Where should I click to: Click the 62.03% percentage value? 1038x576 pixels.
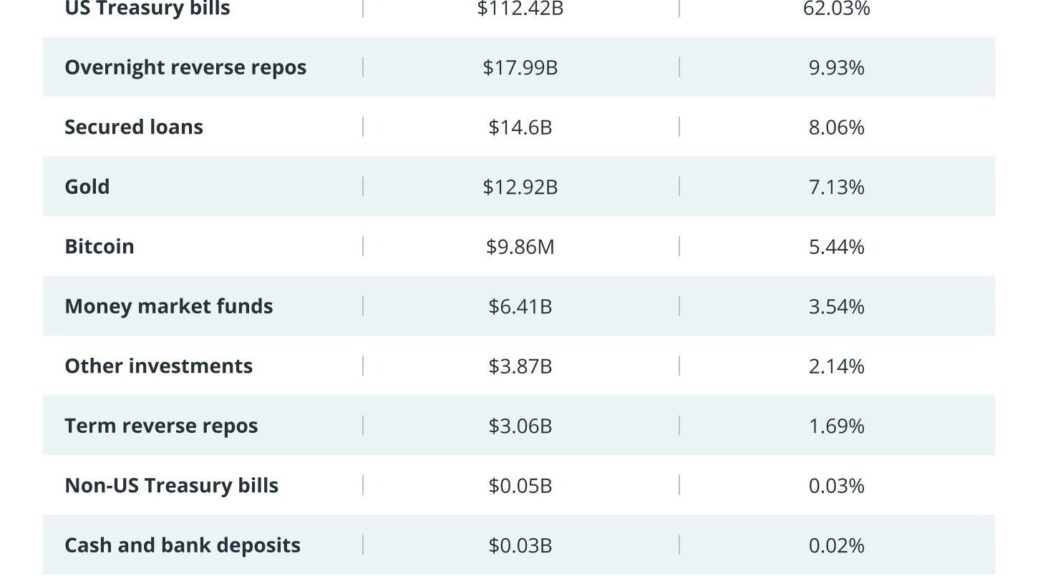pyautogui.click(x=836, y=8)
